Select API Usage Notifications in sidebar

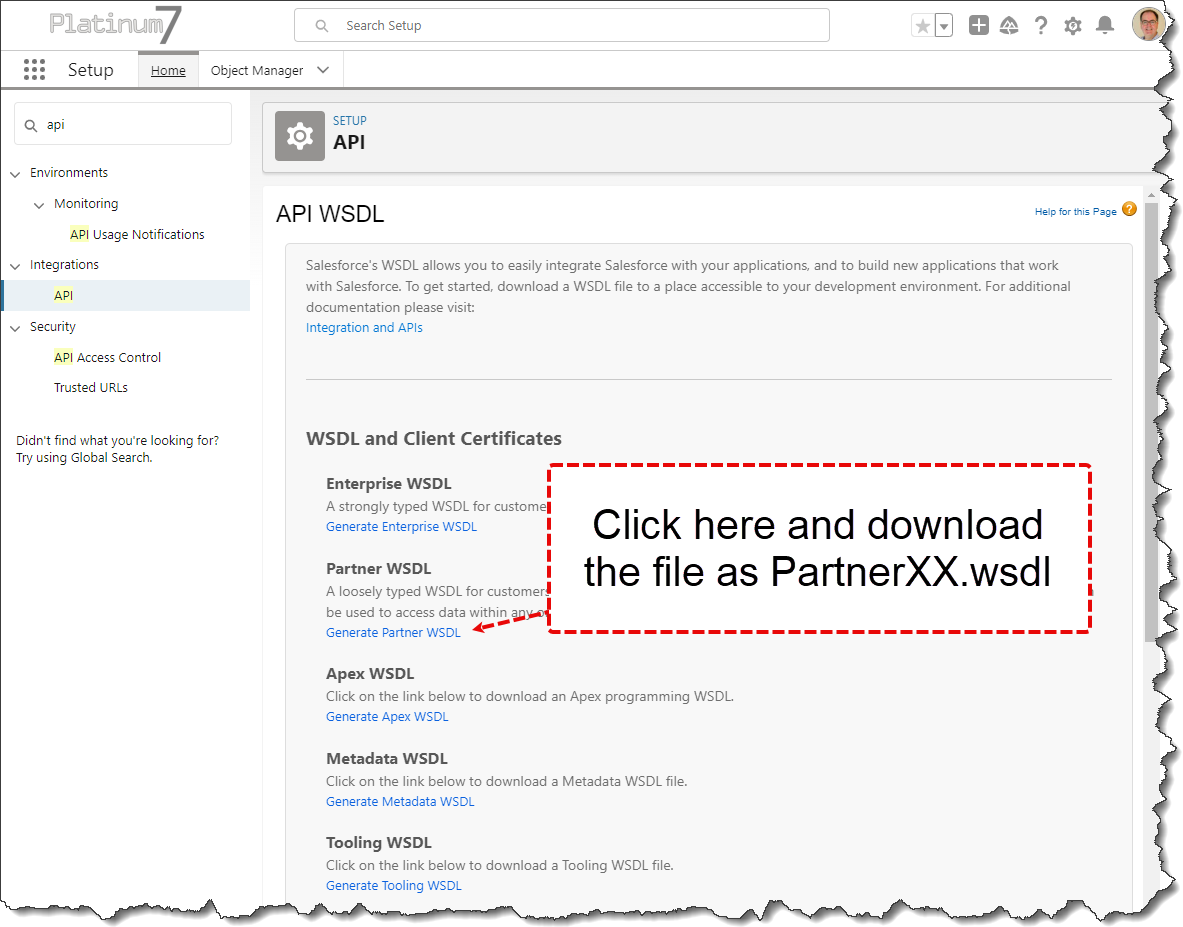click(x=137, y=233)
